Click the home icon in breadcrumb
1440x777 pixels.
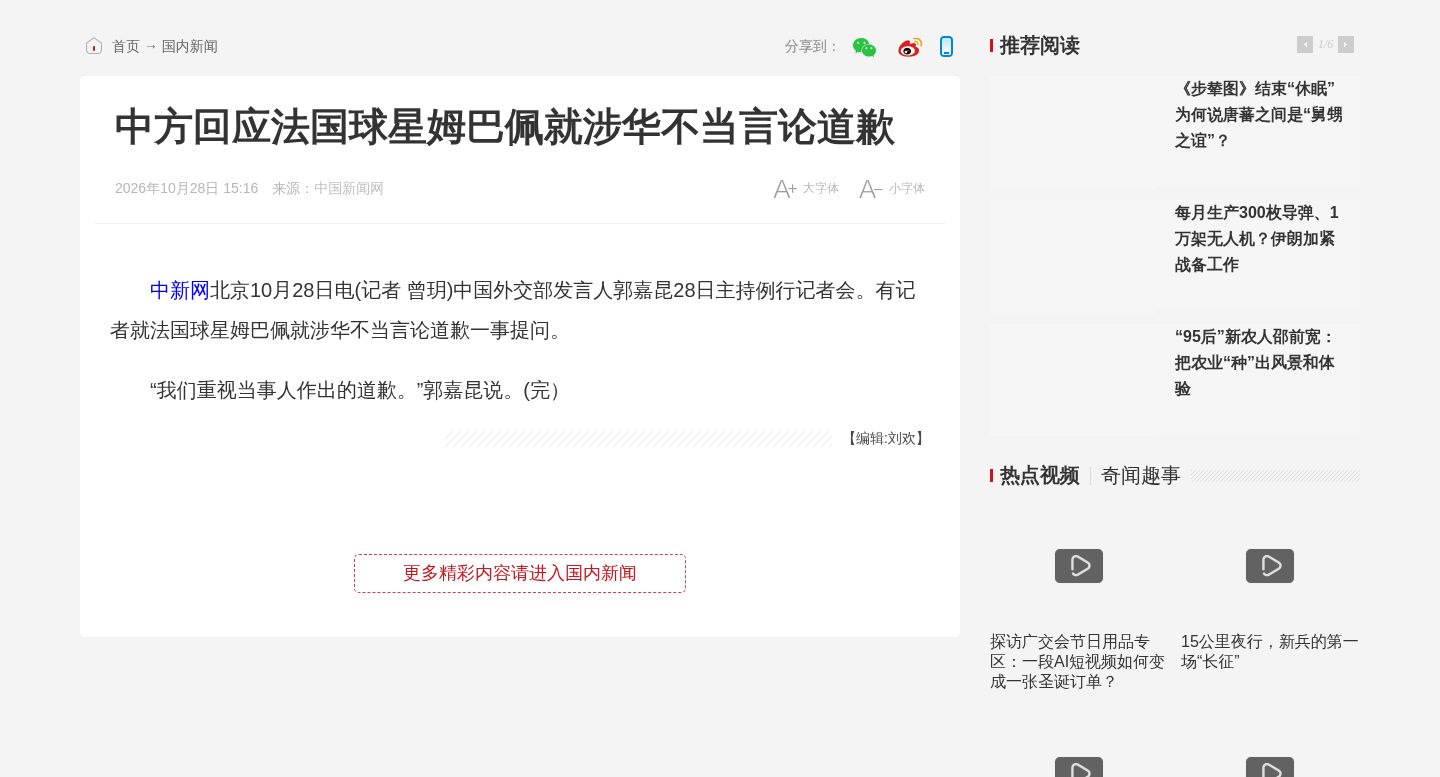94,46
